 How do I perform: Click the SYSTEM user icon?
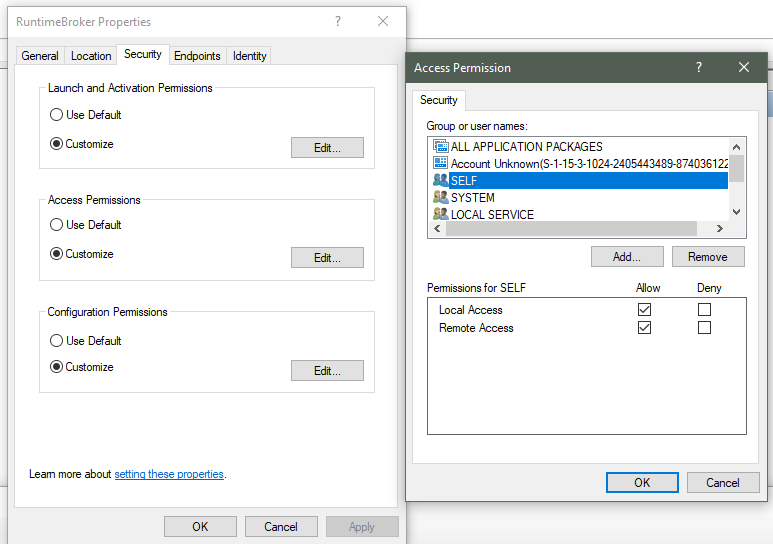pos(440,197)
